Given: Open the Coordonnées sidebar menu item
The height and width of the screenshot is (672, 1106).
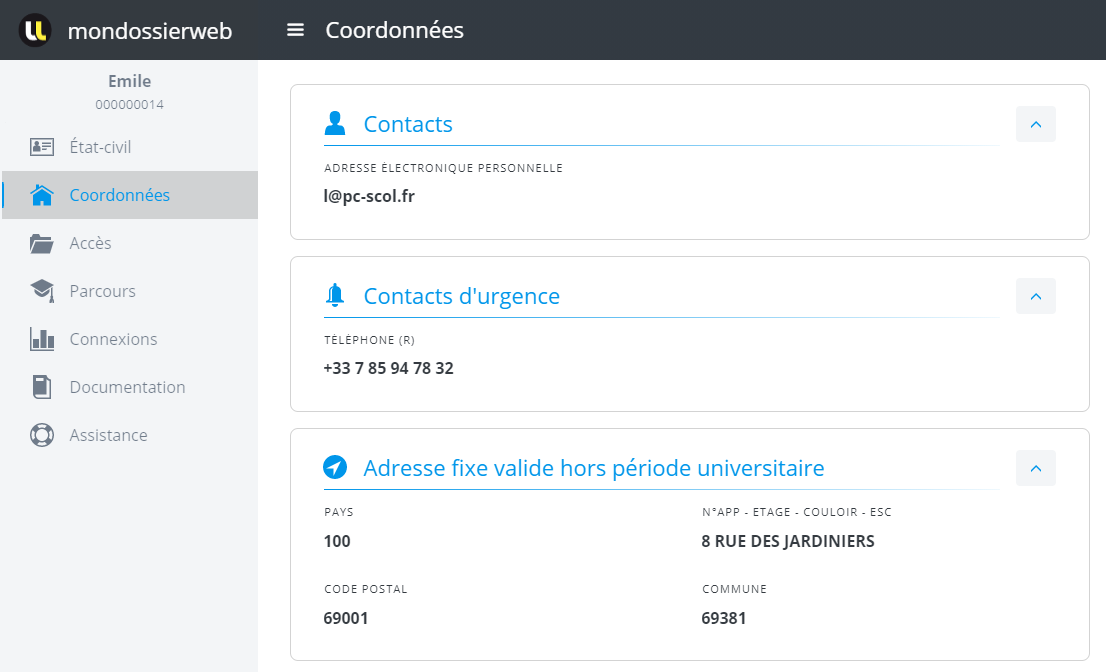Looking at the screenshot, I should click(119, 195).
